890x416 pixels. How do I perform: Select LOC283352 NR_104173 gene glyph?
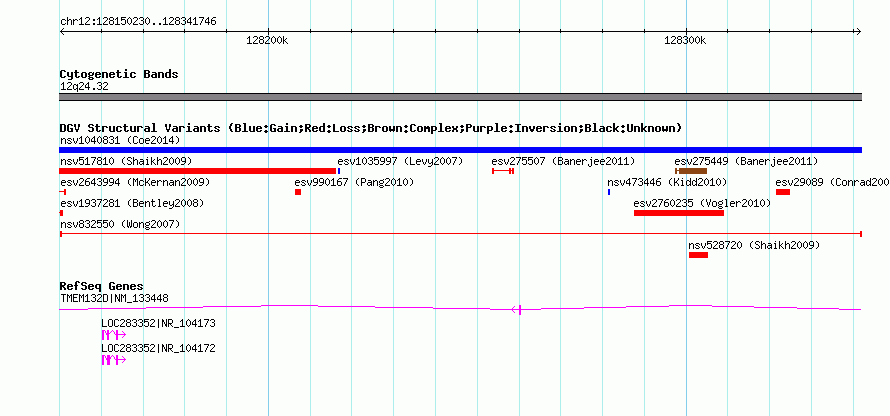coord(114,335)
